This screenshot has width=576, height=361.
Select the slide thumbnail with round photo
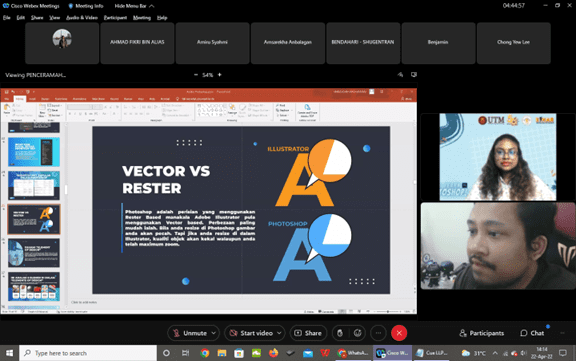(34, 253)
